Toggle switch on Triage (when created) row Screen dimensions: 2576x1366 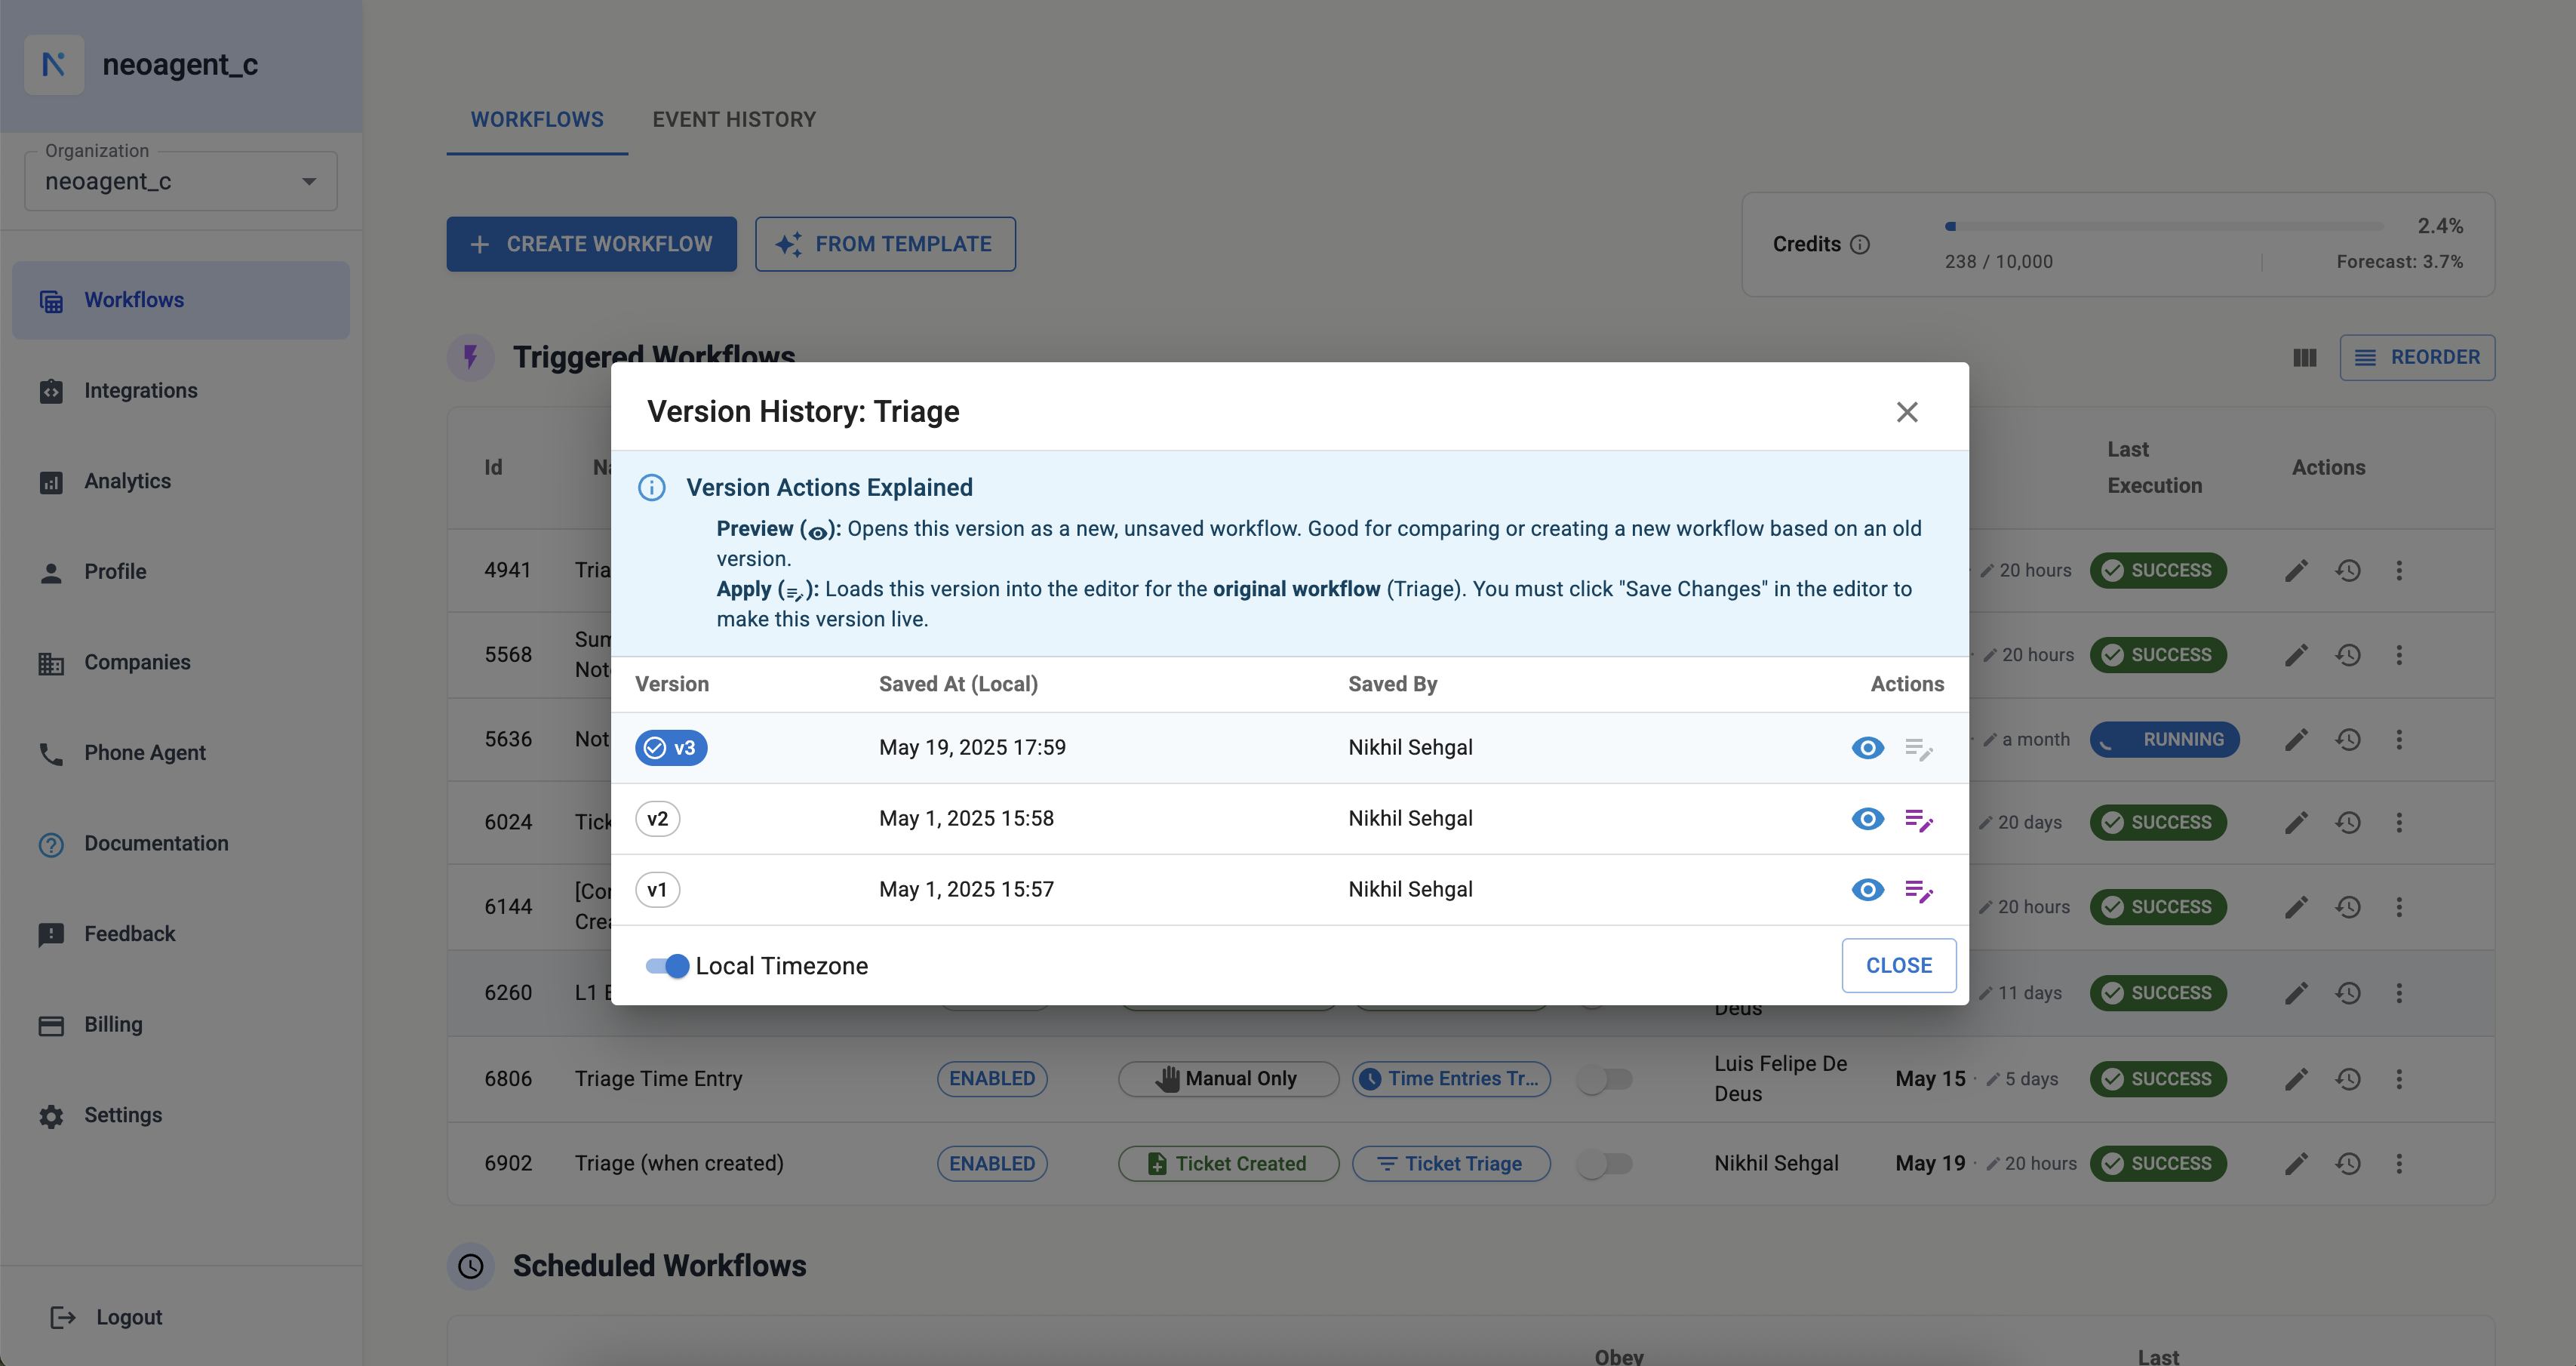click(x=1603, y=1163)
